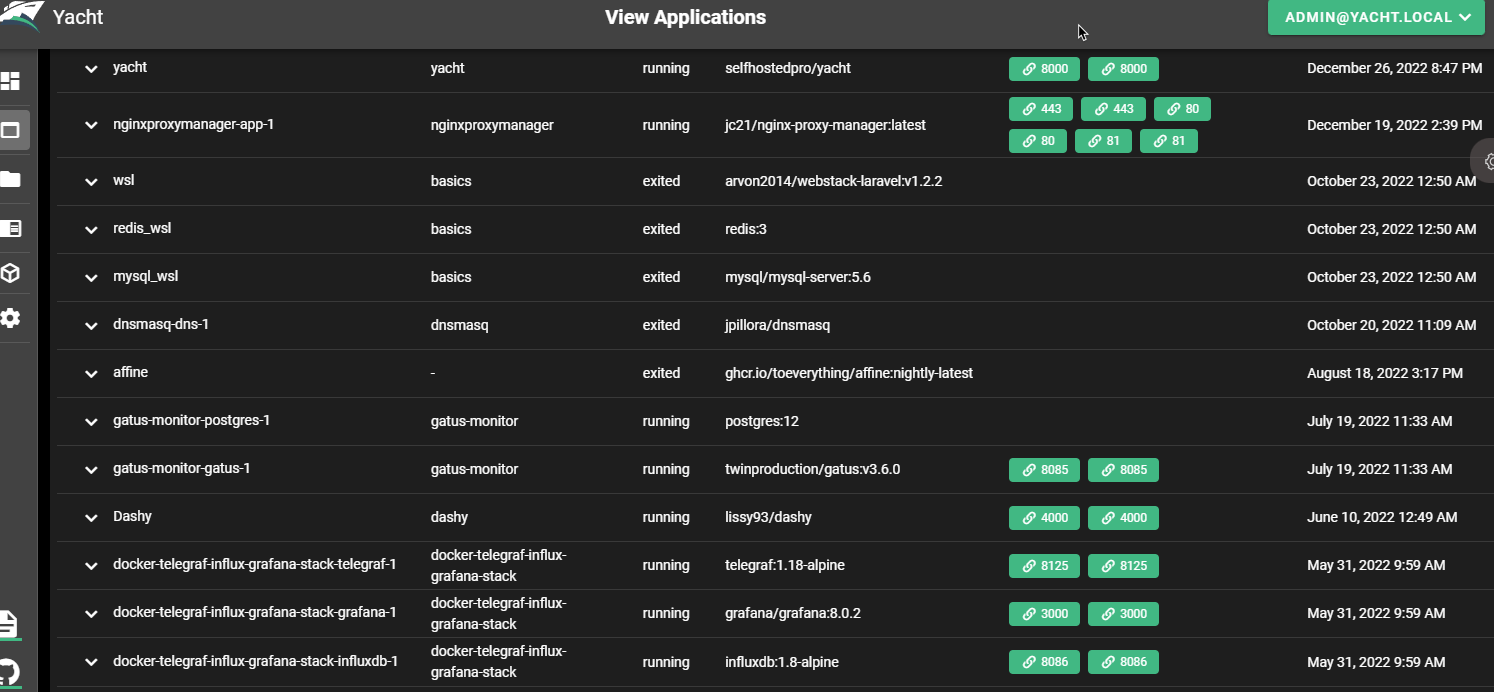
Task: Select the mysql_wsl application name
Action: click(145, 277)
